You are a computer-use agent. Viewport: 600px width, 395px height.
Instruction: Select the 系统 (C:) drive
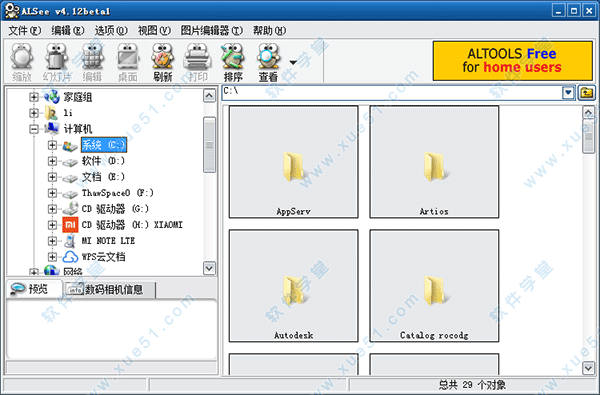click(104, 145)
